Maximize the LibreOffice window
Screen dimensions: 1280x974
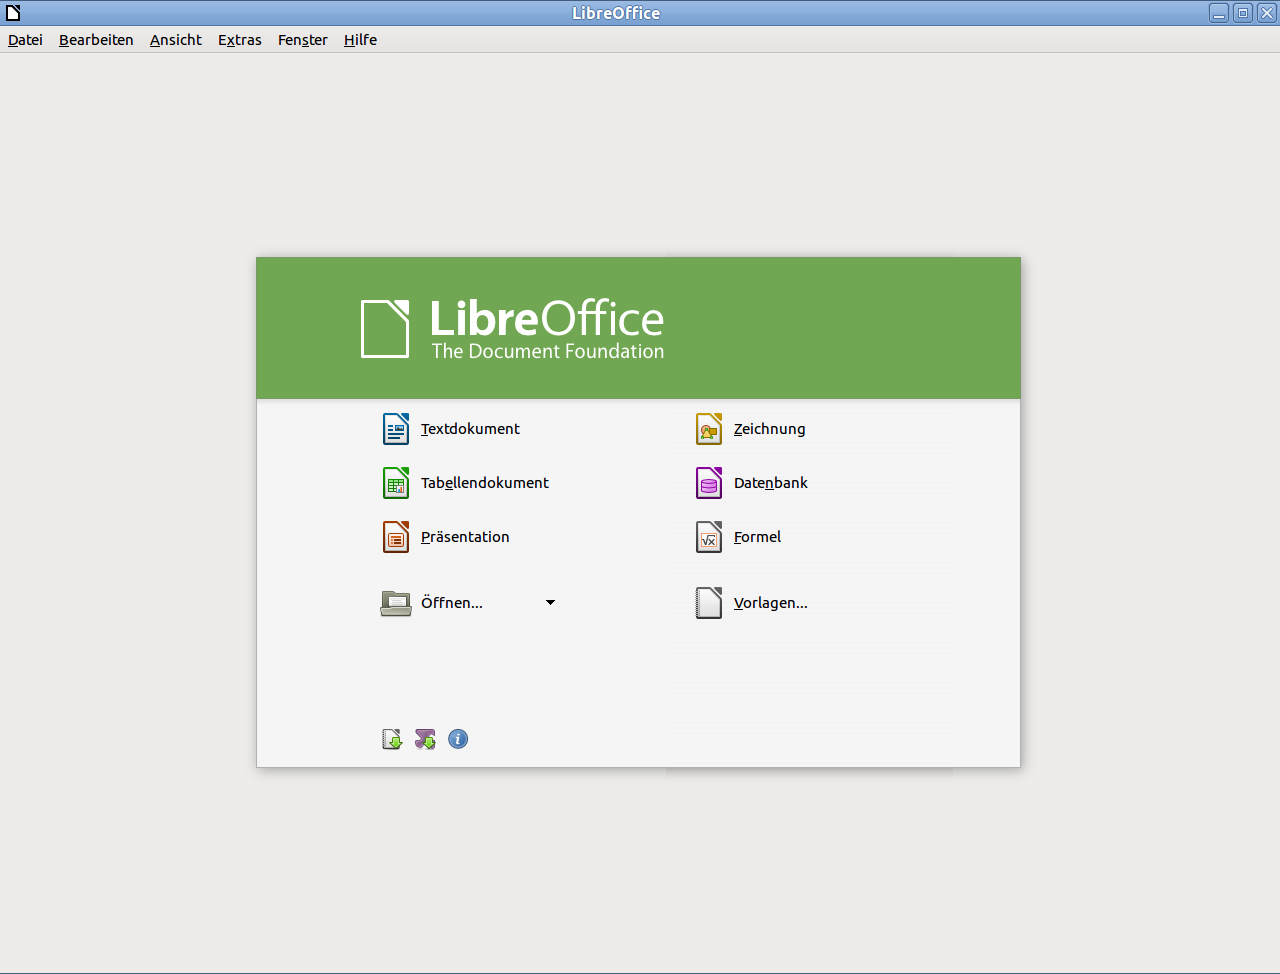1243,13
